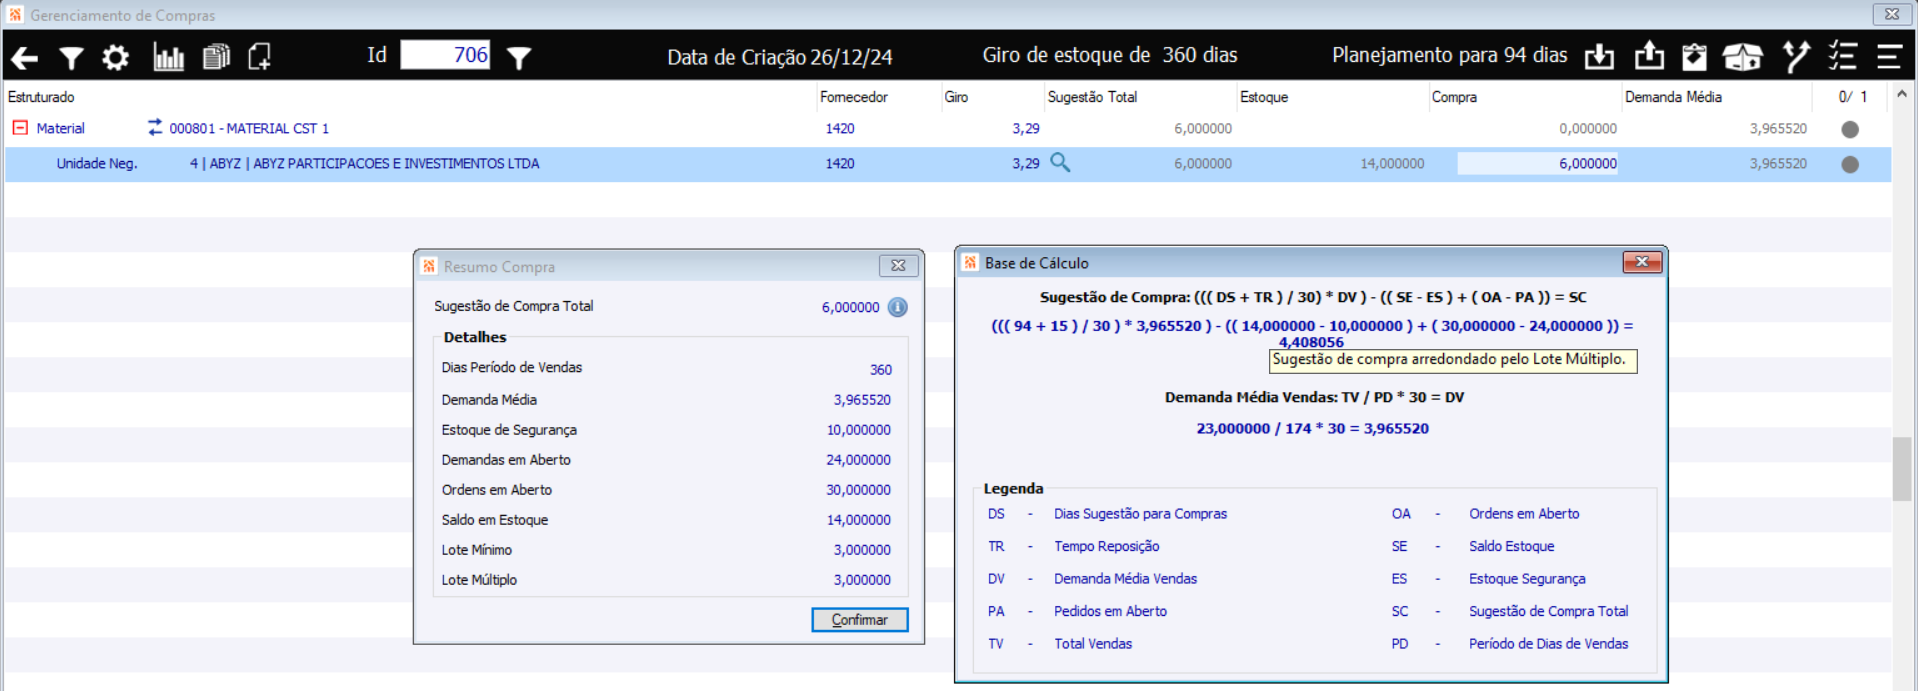This screenshot has width=1918, height=691.
Task: Click the Giro de estoque de 360 dias label
Action: coord(1110,55)
